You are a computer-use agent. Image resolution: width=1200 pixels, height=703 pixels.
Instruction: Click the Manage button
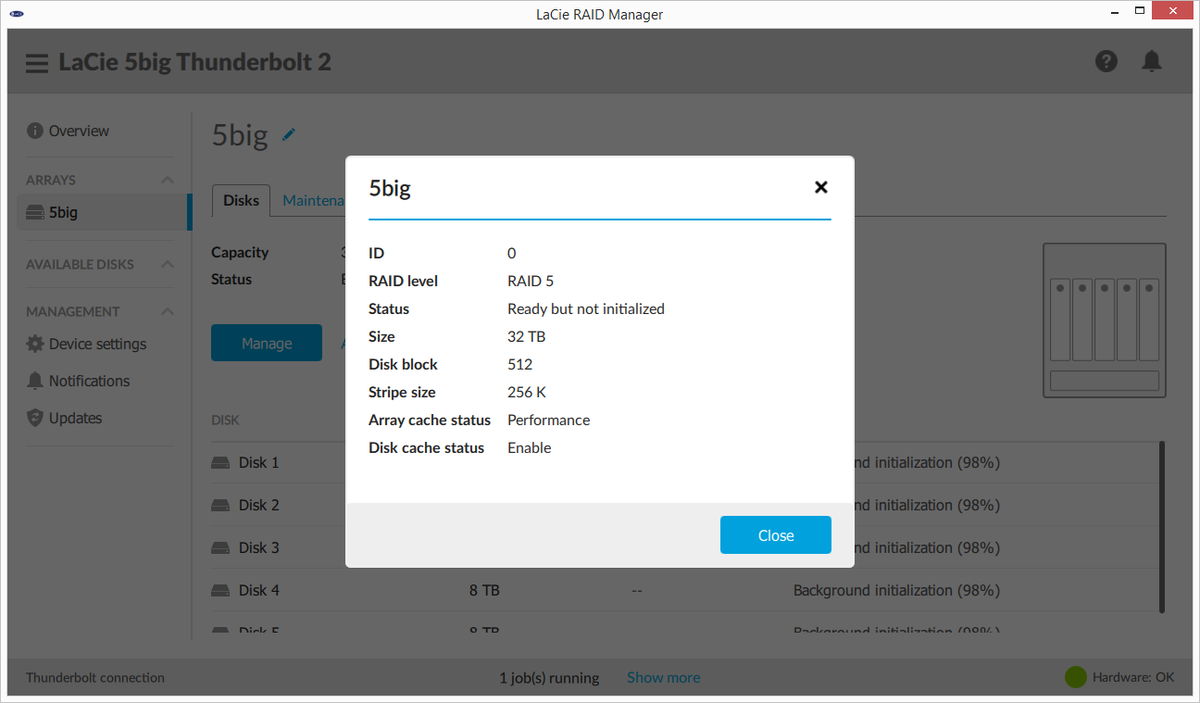click(267, 343)
